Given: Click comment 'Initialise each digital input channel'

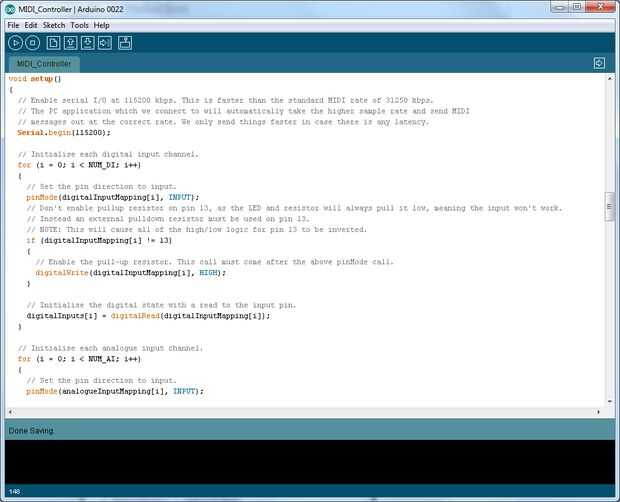Looking at the screenshot, I should tap(108, 154).
